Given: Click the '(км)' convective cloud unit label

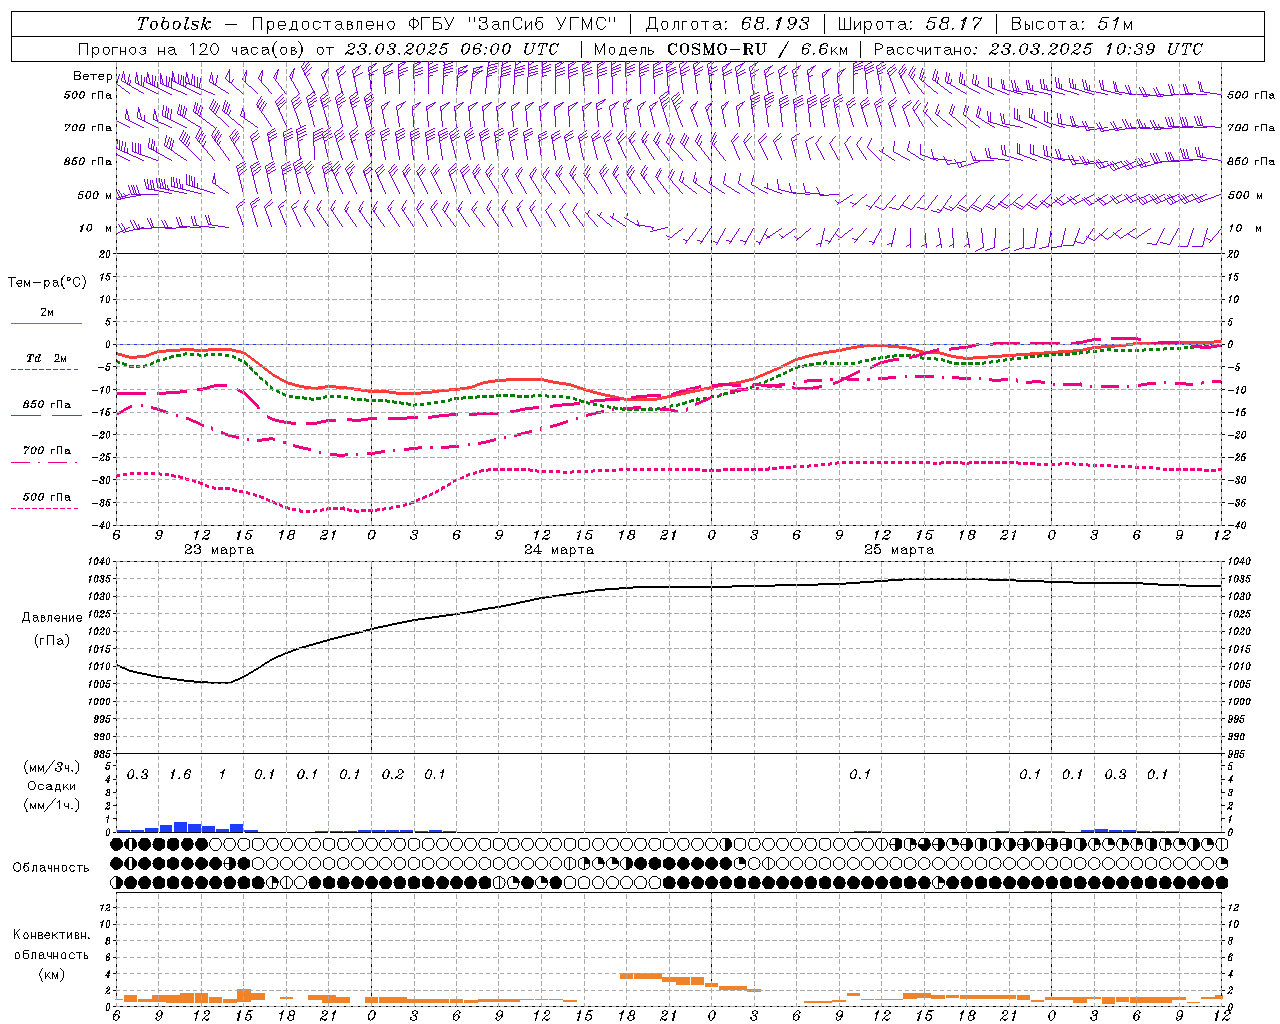Looking at the screenshot, I should [51, 974].
